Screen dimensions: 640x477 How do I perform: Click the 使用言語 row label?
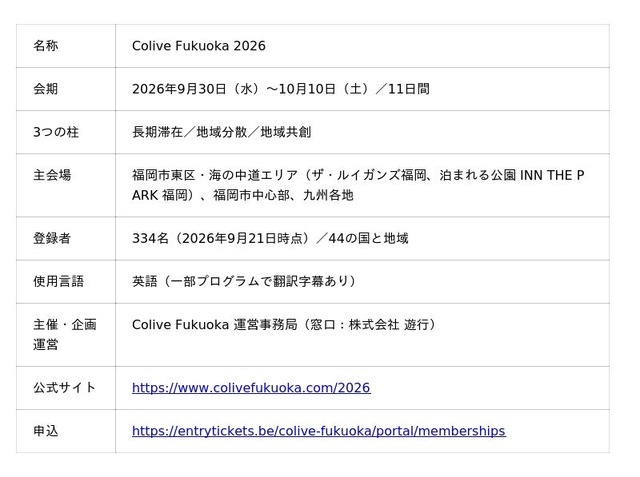pos(58,282)
